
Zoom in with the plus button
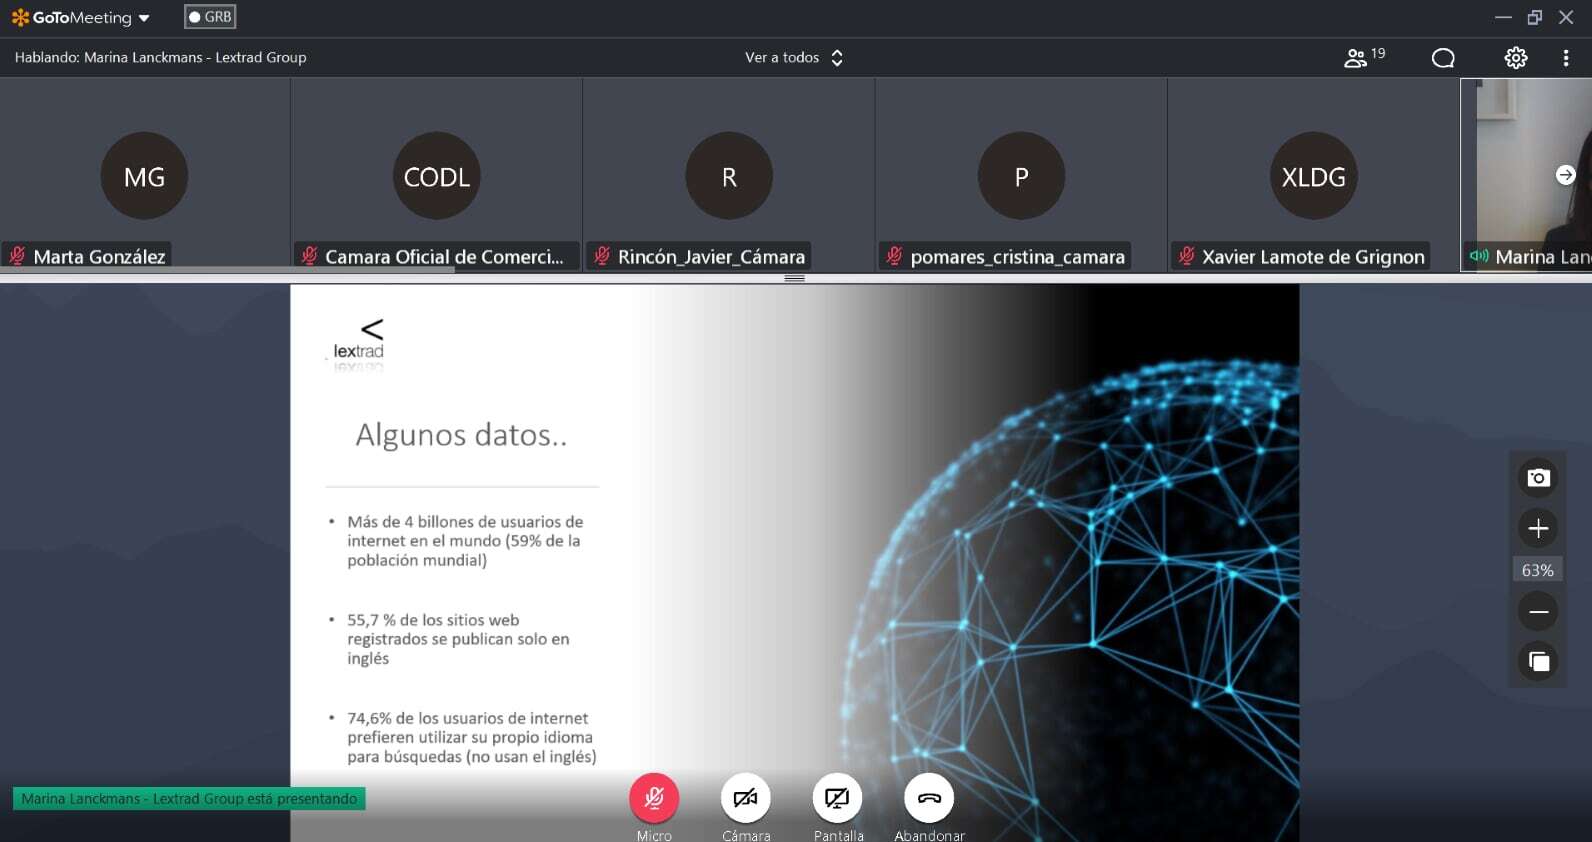[1538, 528]
